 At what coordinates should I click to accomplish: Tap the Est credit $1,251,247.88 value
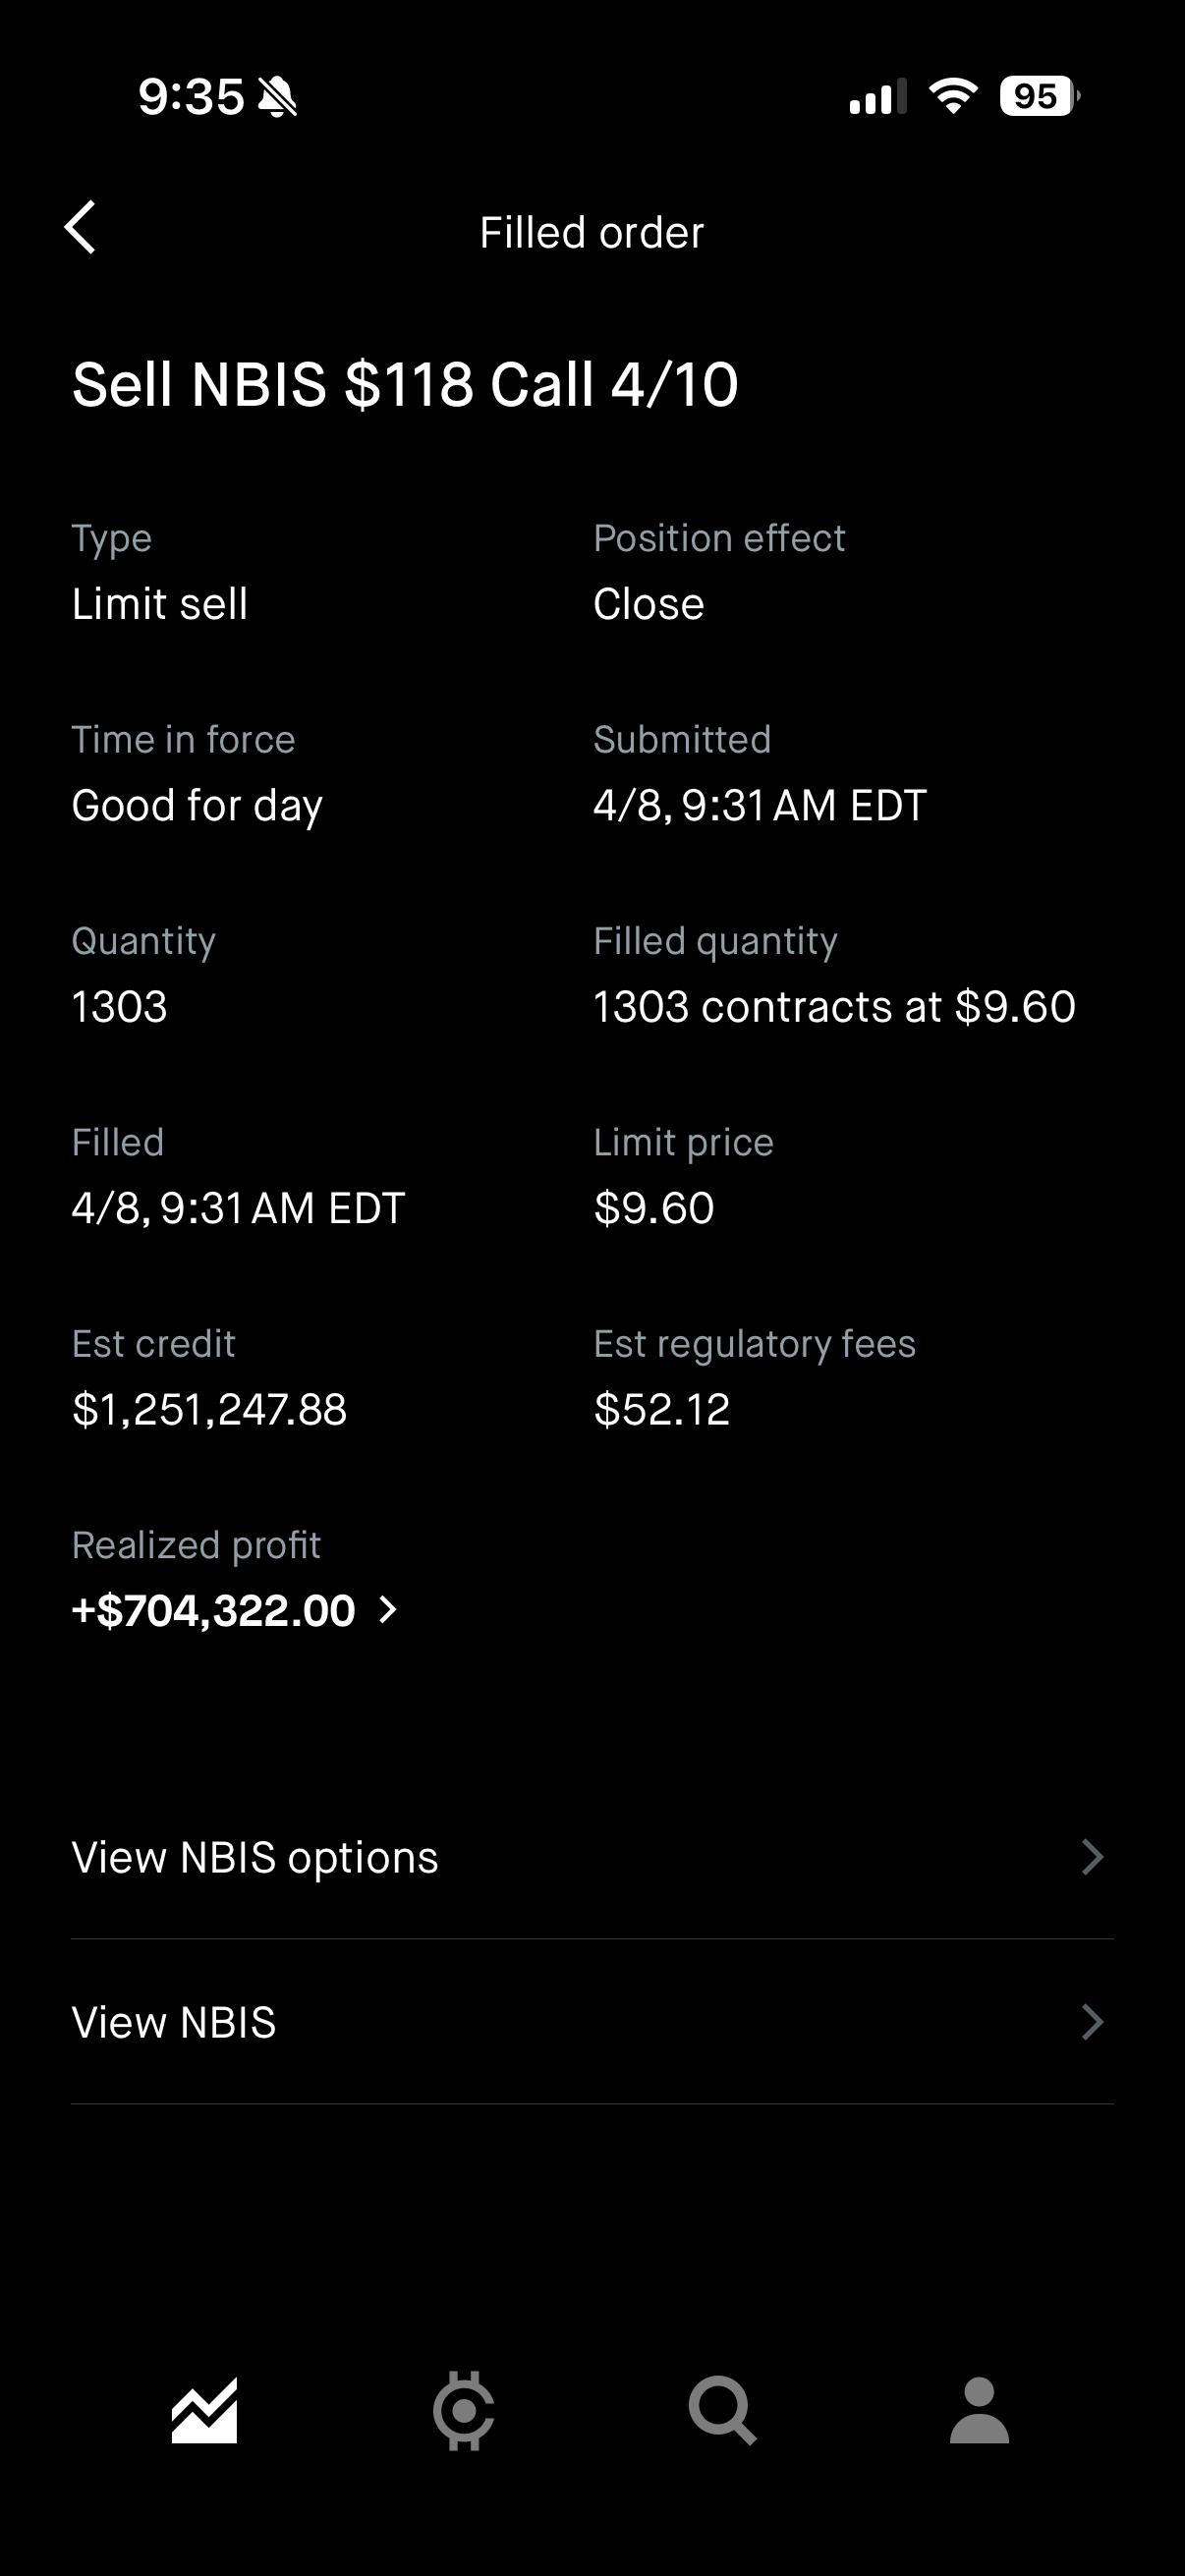point(210,1409)
